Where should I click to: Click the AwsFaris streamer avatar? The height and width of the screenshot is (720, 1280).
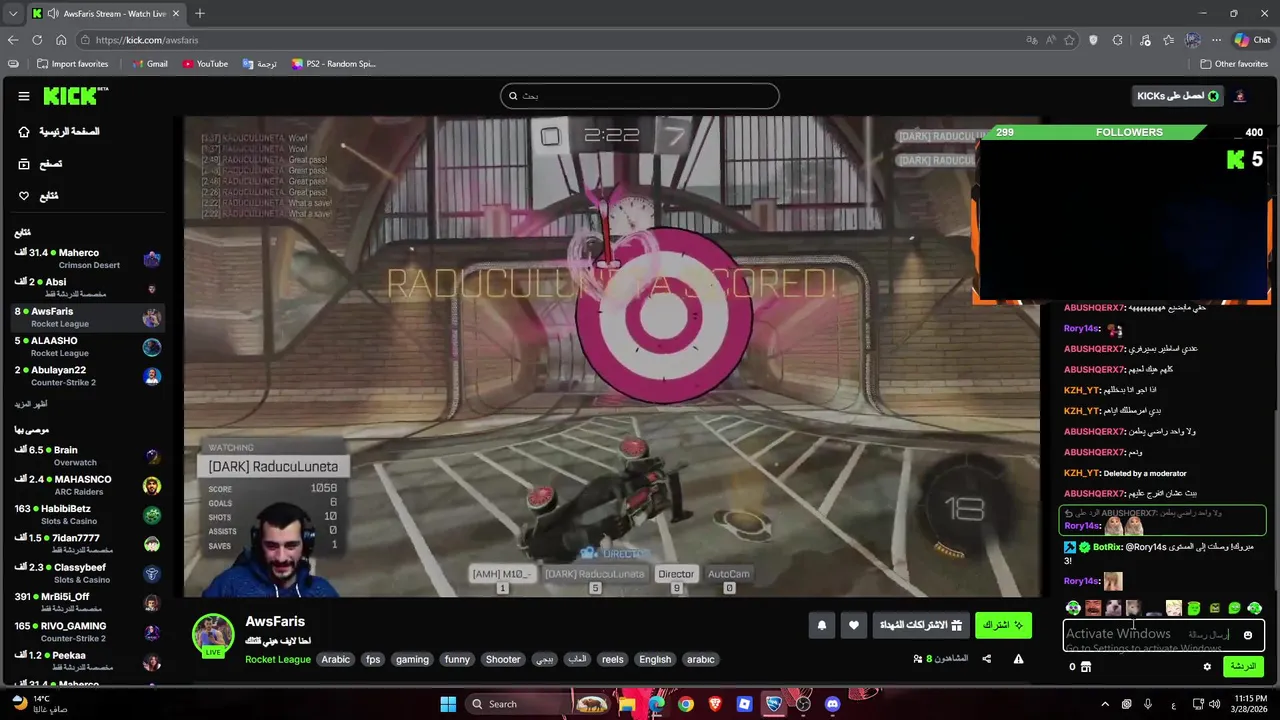[213, 635]
